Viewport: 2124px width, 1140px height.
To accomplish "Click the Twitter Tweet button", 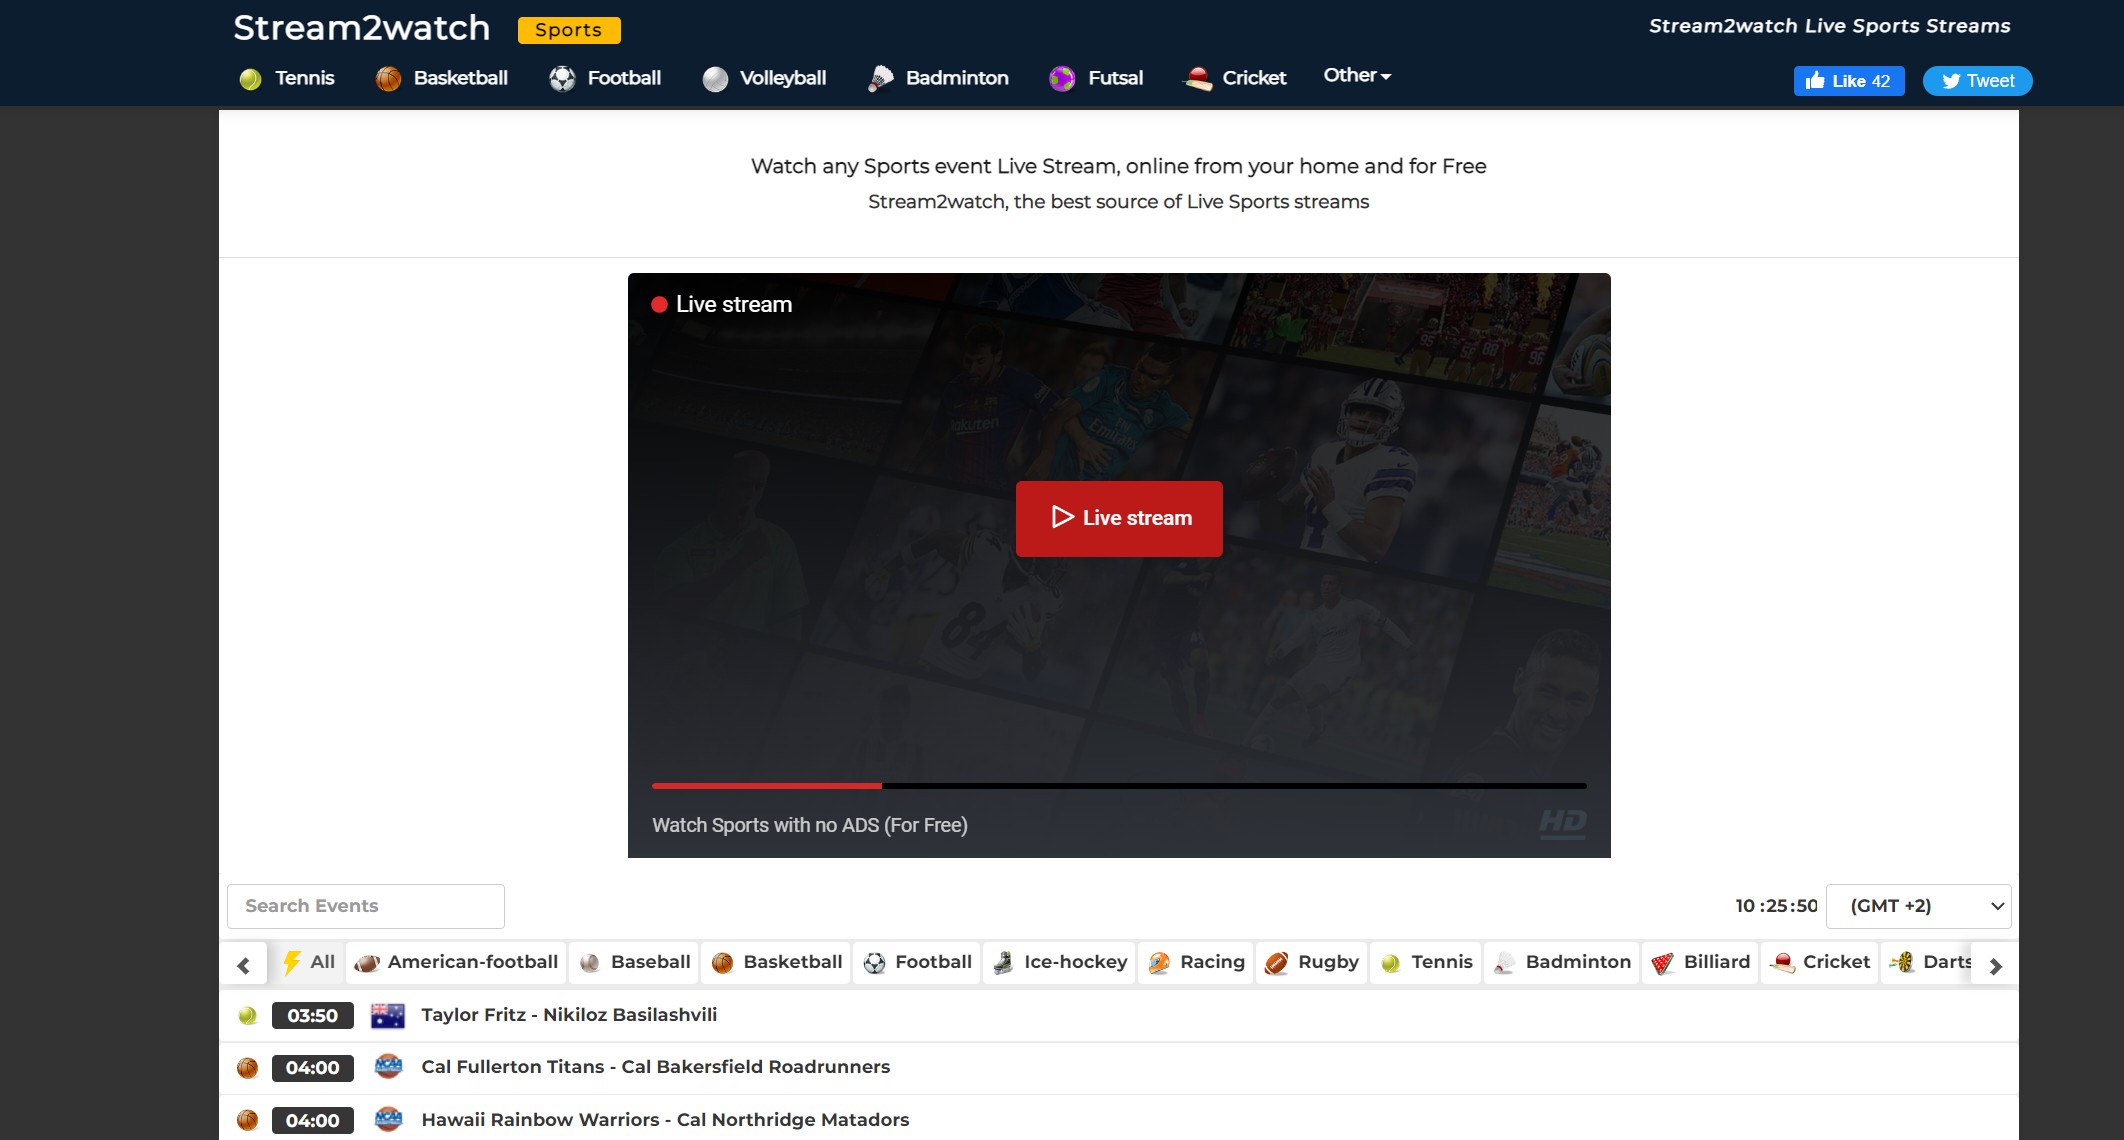I will [x=1977, y=81].
